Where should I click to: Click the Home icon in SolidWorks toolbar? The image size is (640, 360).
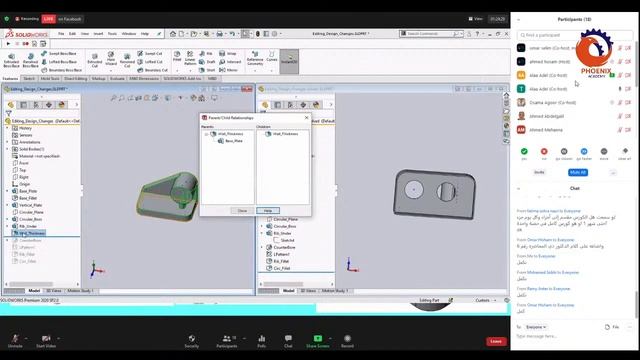tap(173, 34)
